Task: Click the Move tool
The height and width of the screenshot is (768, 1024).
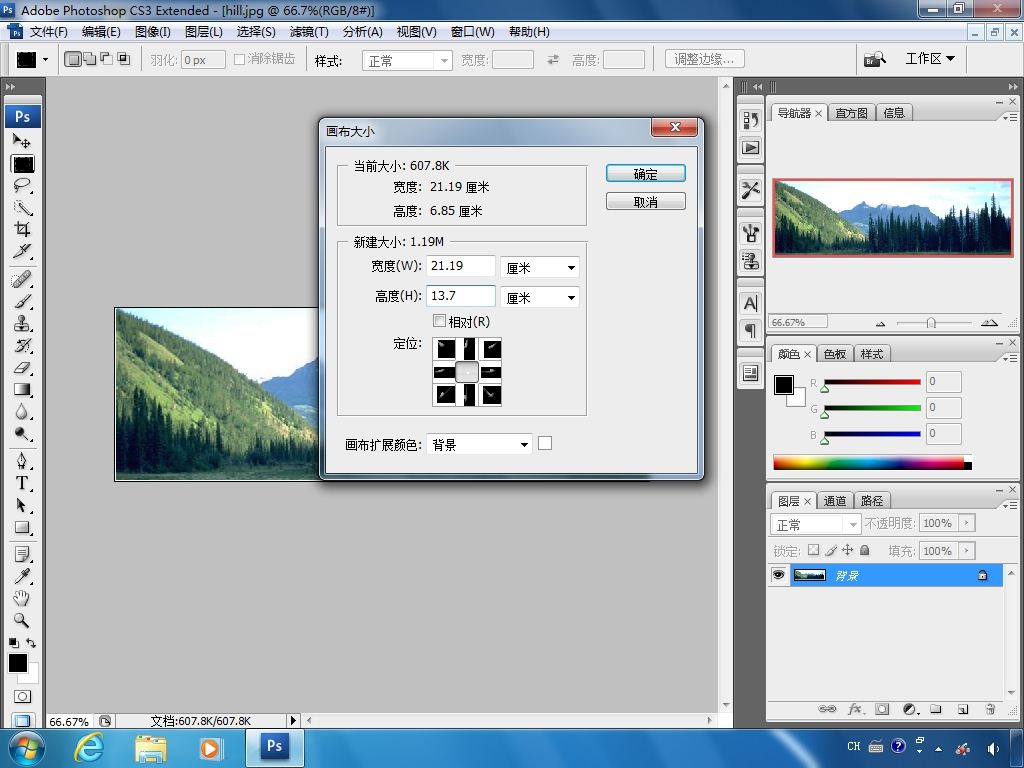Action: (x=22, y=140)
